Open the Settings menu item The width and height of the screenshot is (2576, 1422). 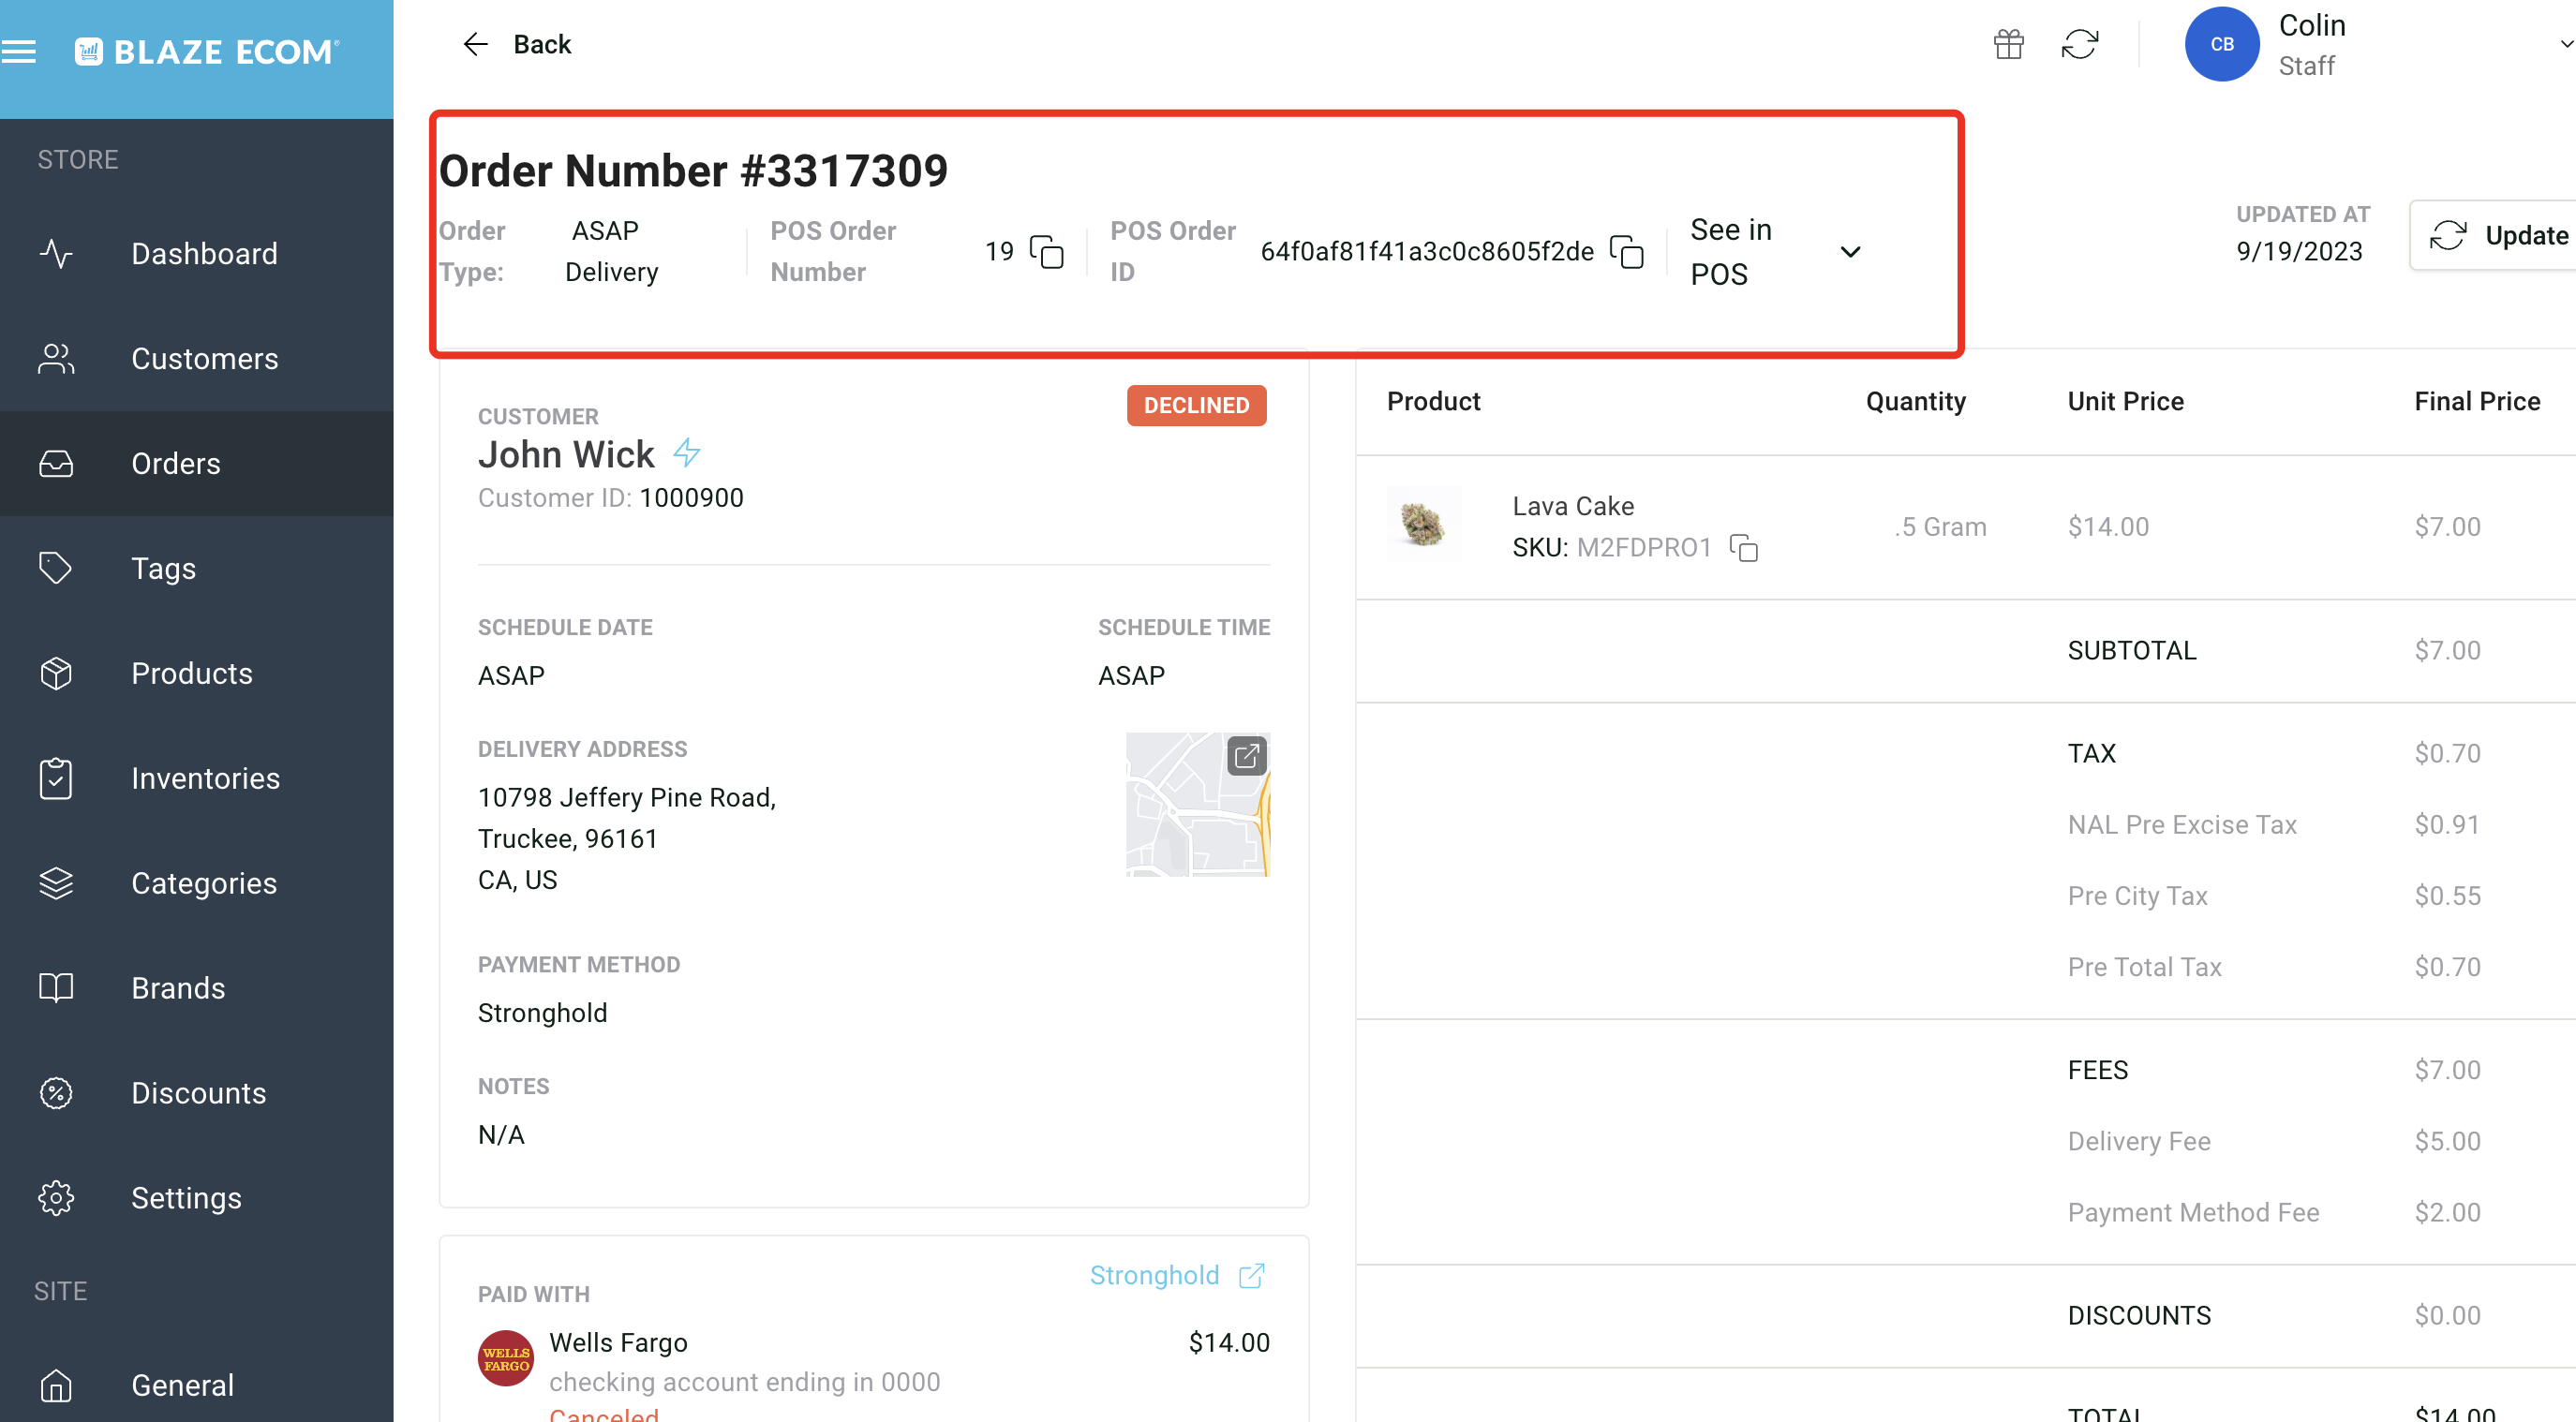(186, 1198)
